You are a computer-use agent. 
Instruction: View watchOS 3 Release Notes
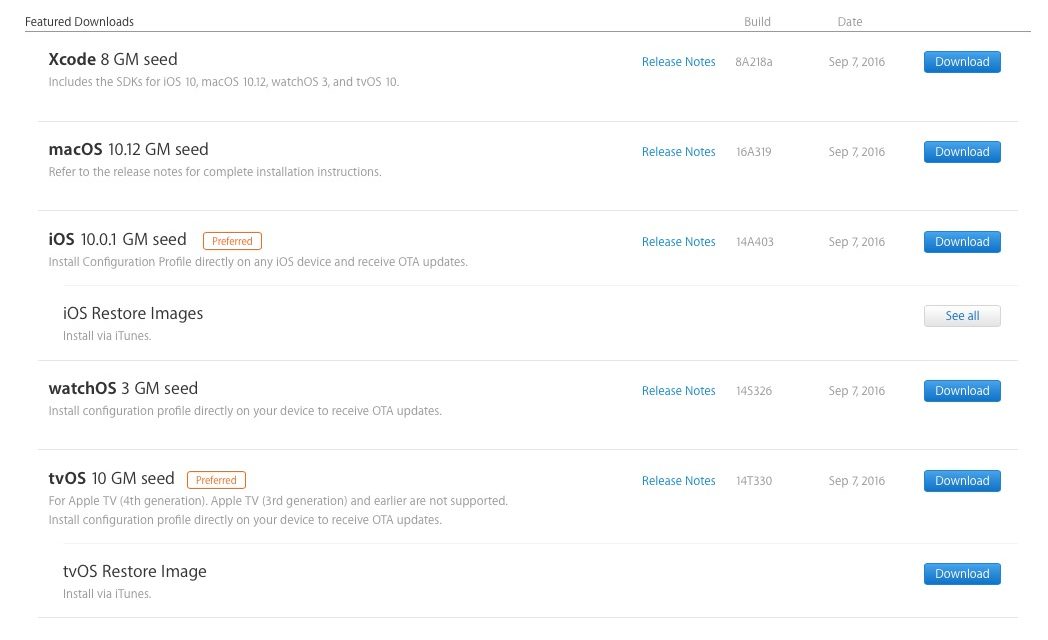[678, 391]
